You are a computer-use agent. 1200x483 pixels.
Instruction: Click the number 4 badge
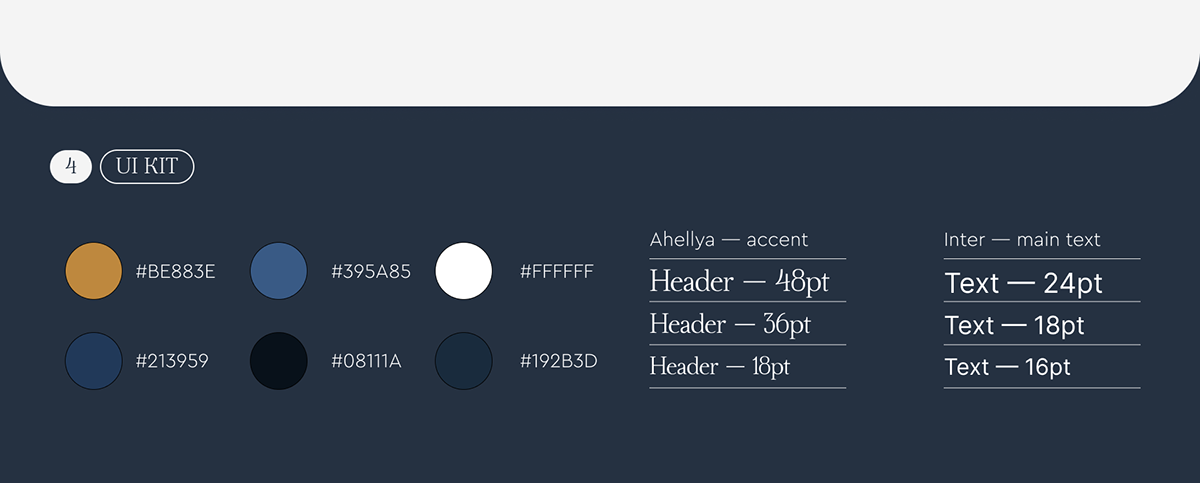[x=71, y=167]
